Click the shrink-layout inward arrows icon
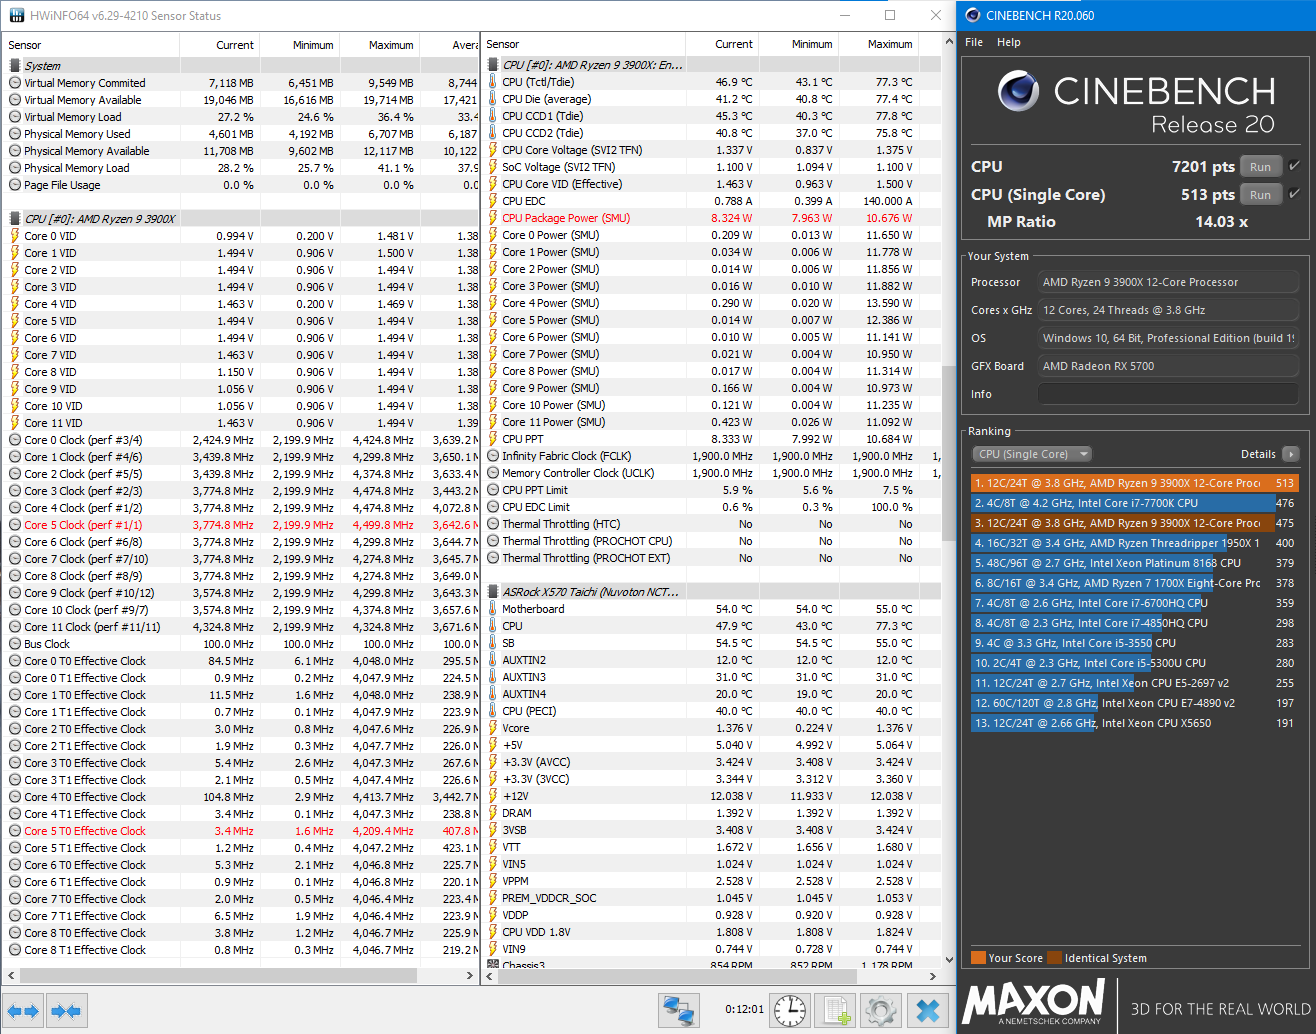Screen dimensions: 1316x1034 pyautogui.click(x=66, y=1011)
